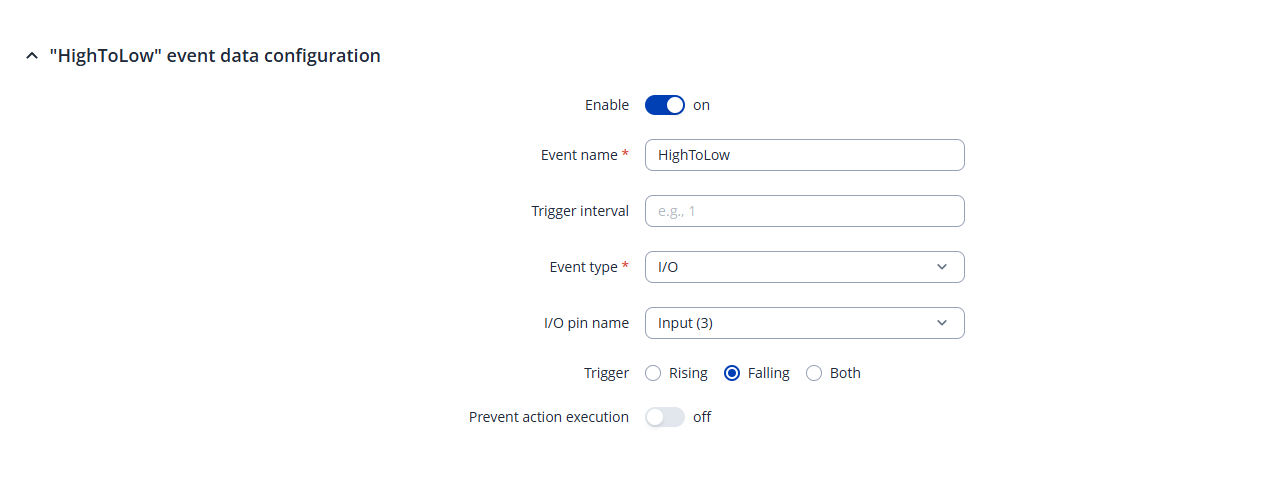Click the "HighToLow" event data configuration heading
Viewport: 1273px width, 485px height.
coord(215,56)
